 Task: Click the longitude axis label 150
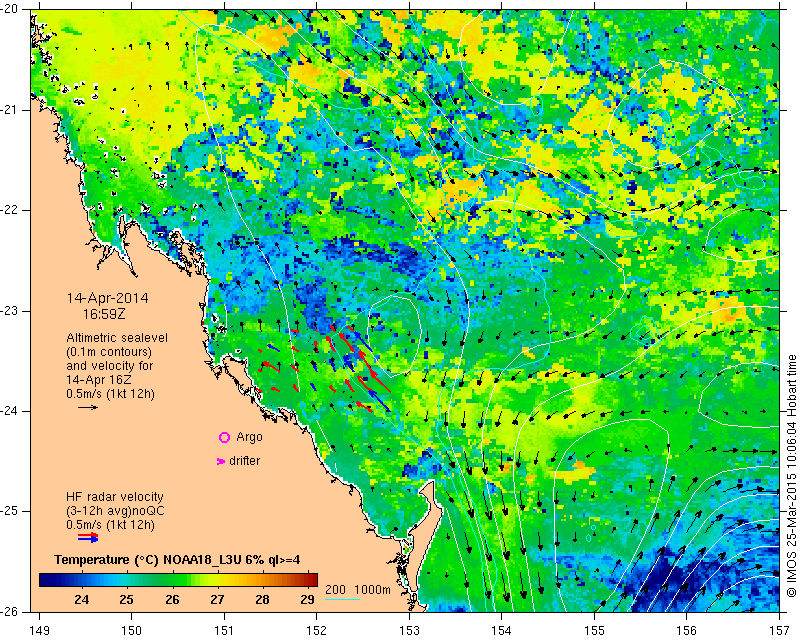point(132,631)
